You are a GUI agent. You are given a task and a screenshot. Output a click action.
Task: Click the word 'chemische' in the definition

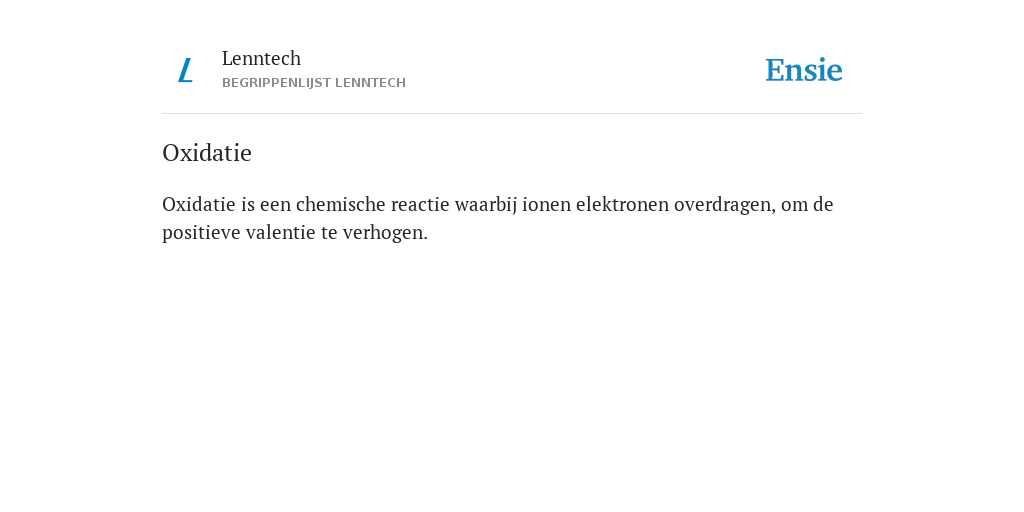click(340, 204)
